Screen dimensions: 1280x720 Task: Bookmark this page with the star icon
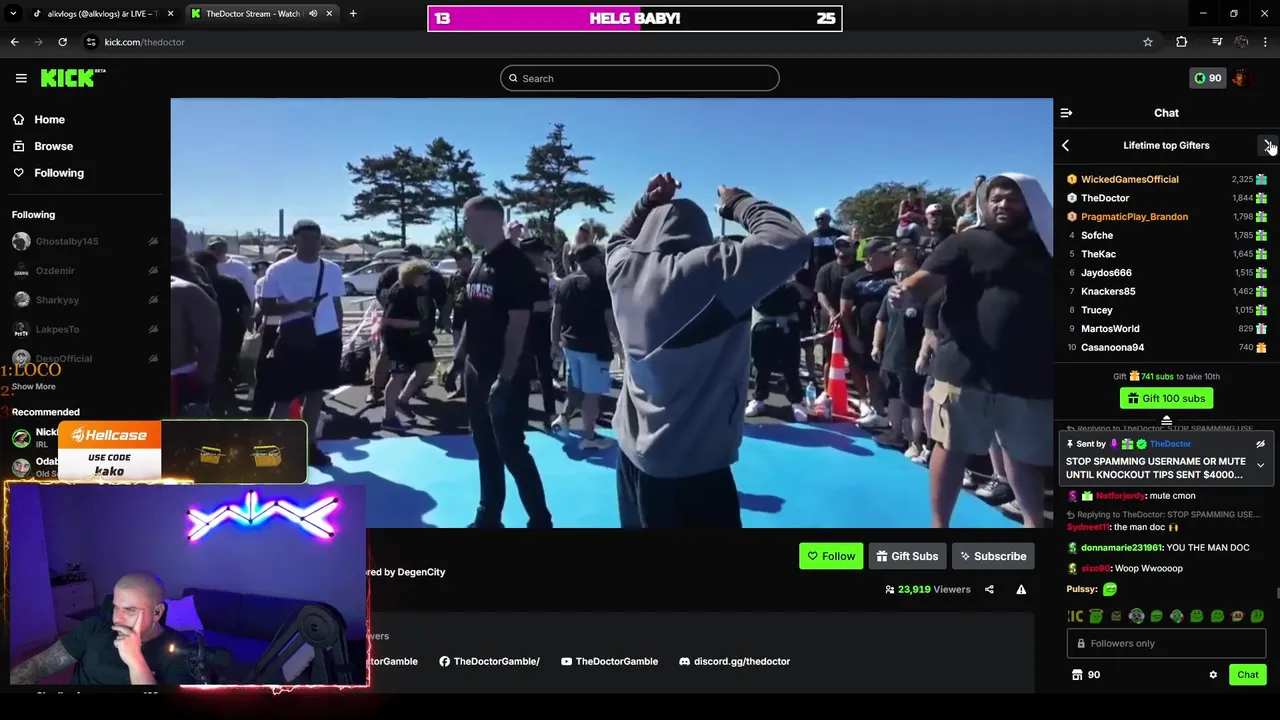[1148, 42]
